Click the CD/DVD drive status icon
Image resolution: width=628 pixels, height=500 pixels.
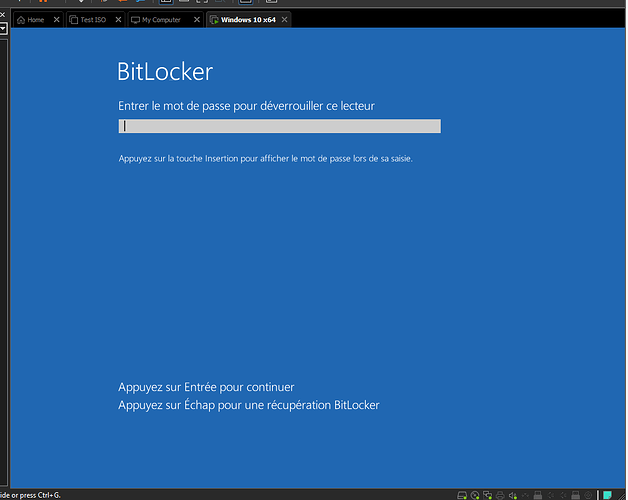[474, 494]
